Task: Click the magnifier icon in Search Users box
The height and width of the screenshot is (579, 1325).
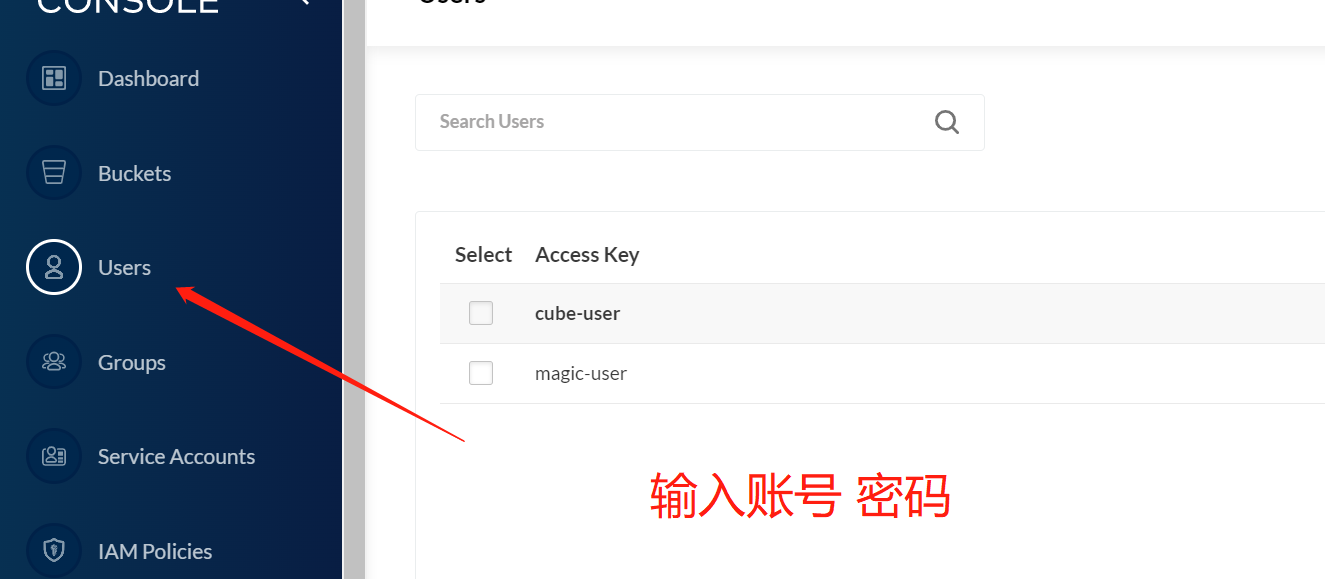Action: click(947, 122)
